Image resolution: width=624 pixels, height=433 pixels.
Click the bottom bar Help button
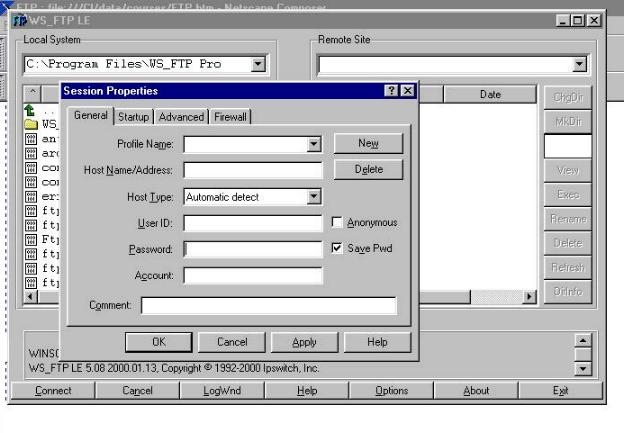(x=307, y=390)
